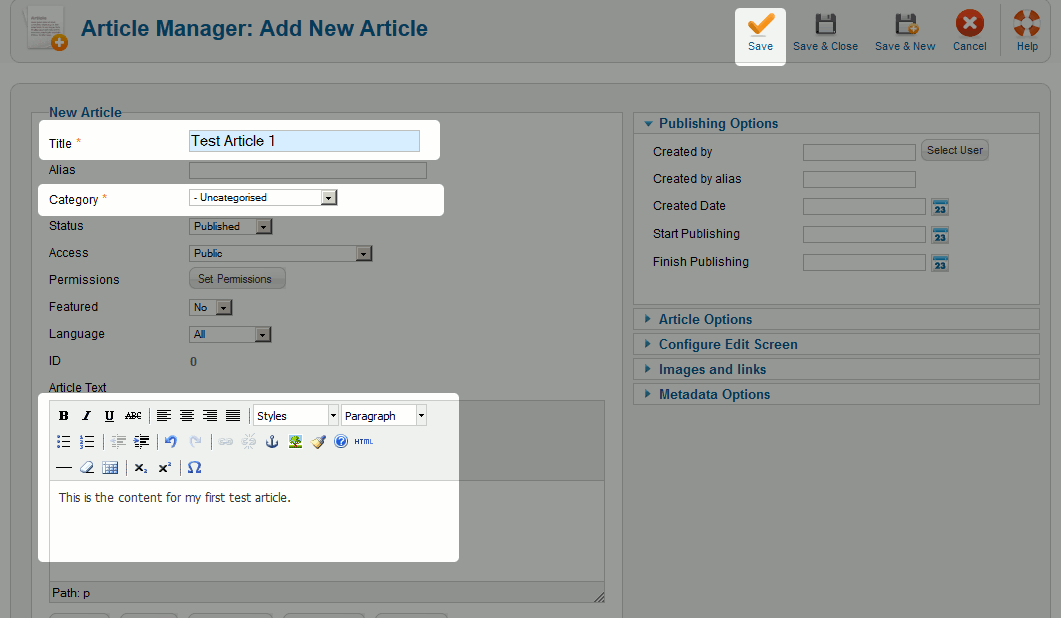The width and height of the screenshot is (1061, 618).
Task: Center-align the text
Action: (187, 416)
